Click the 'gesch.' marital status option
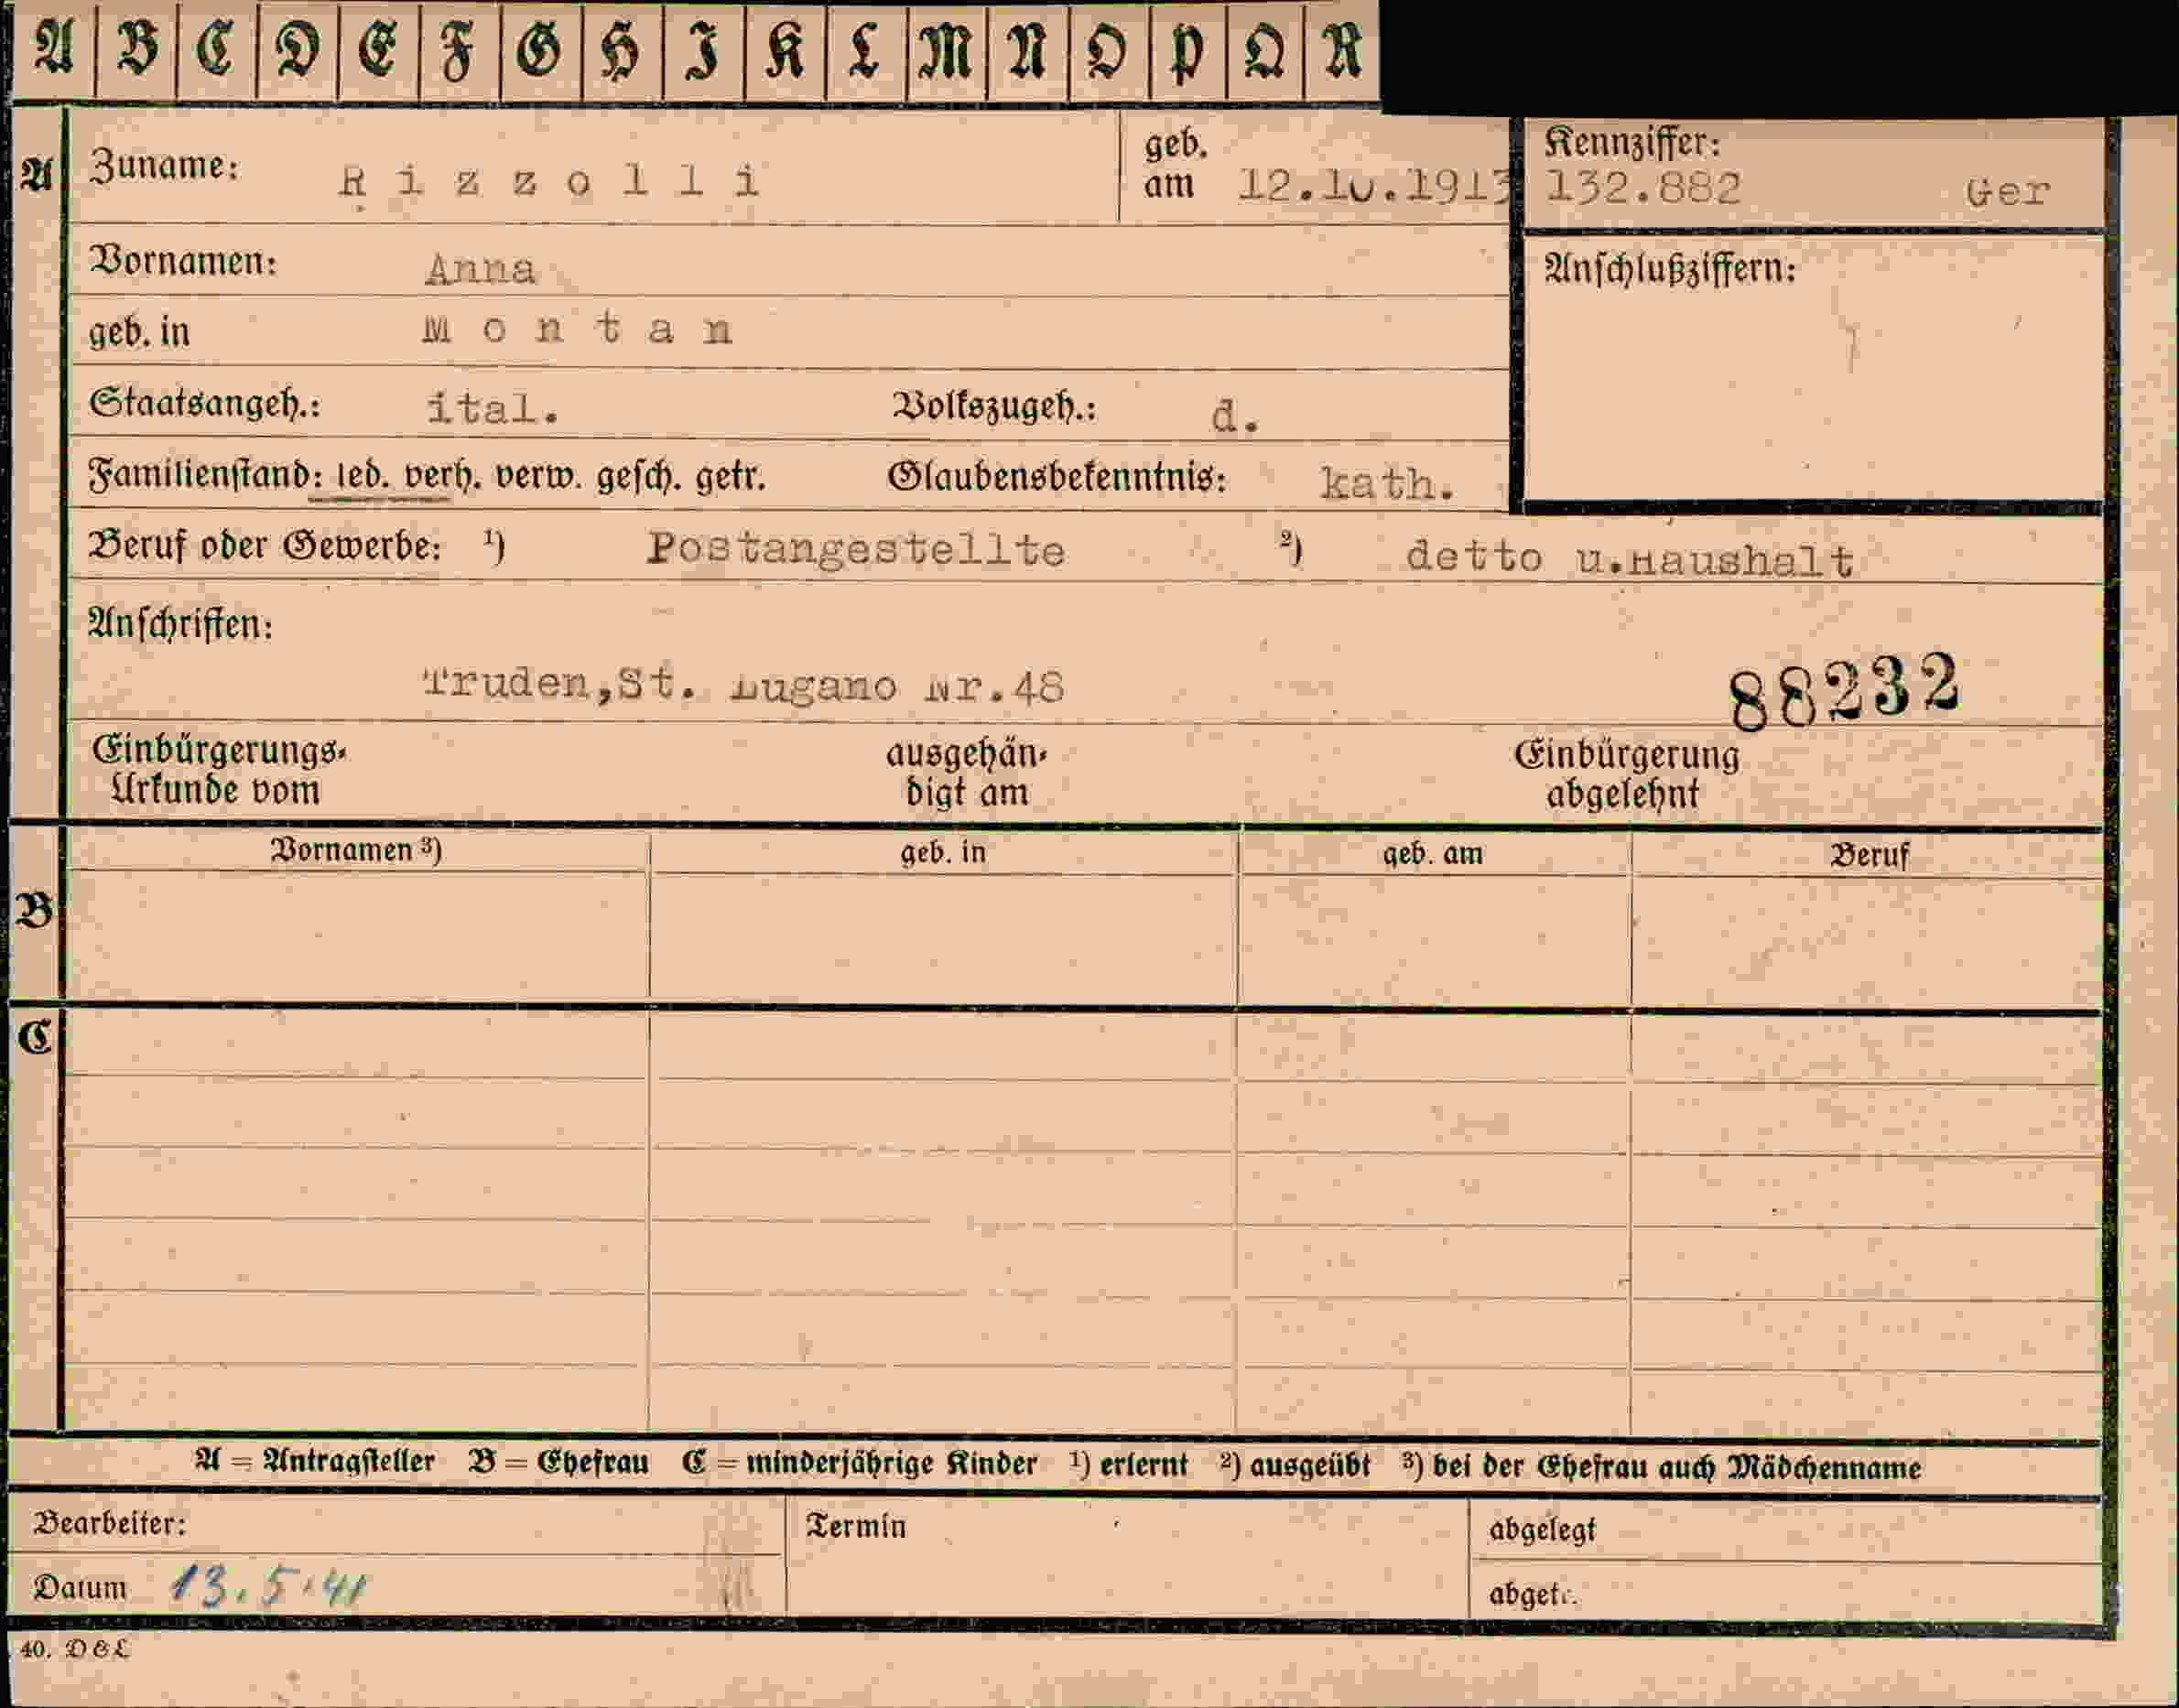 click(638, 478)
